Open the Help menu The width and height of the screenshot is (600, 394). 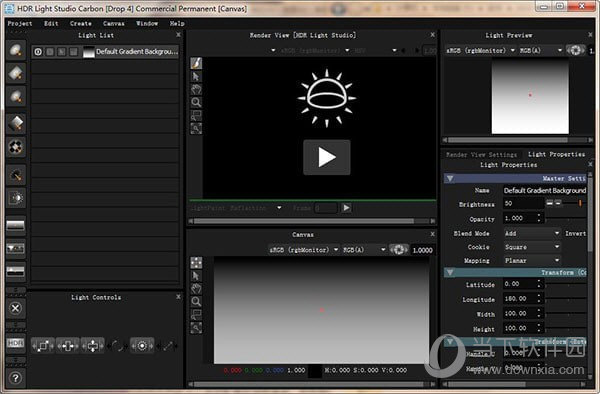coord(177,23)
